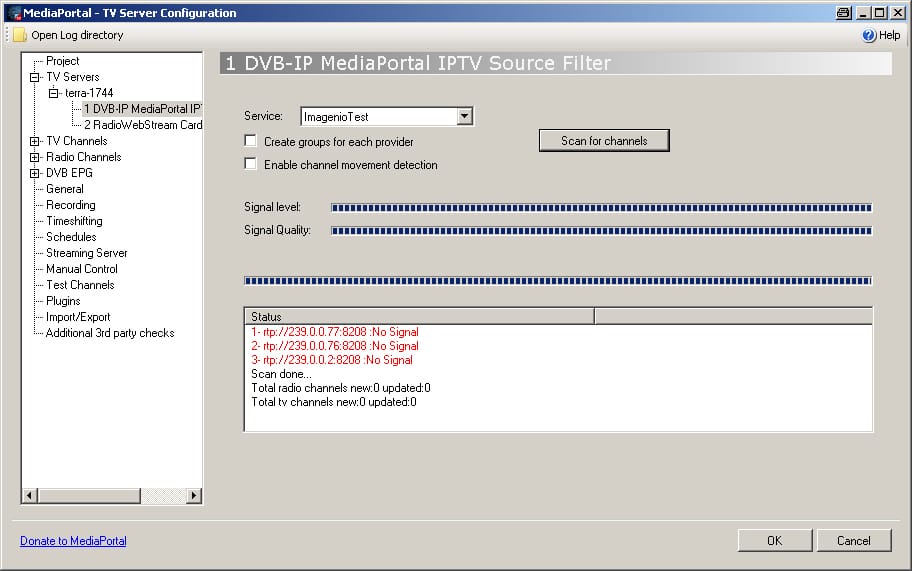This screenshot has width=912, height=571.
Task: Open the Service dropdown list
Action: point(464,117)
